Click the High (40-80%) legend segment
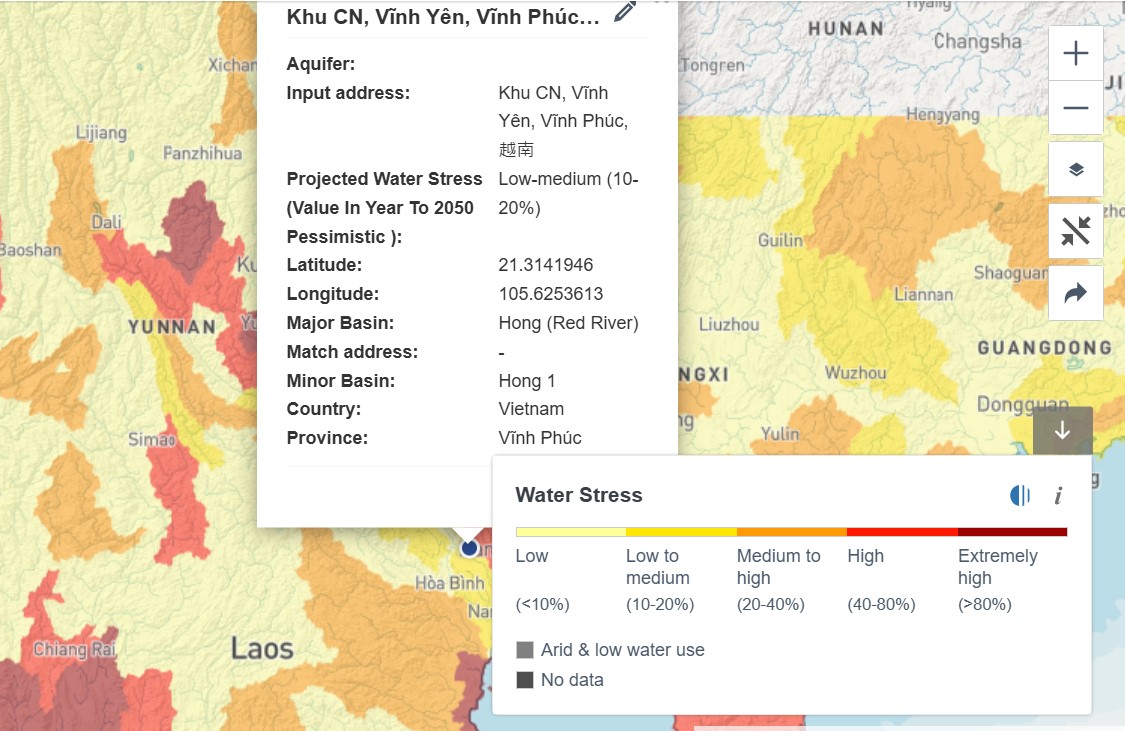Viewport: 1125px width, 731px height. point(903,532)
